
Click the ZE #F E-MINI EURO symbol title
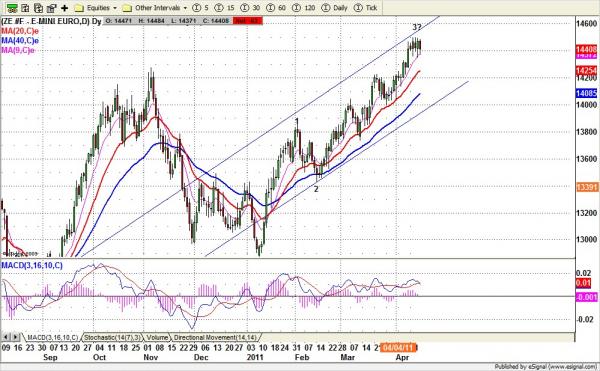[x=51, y=21]
